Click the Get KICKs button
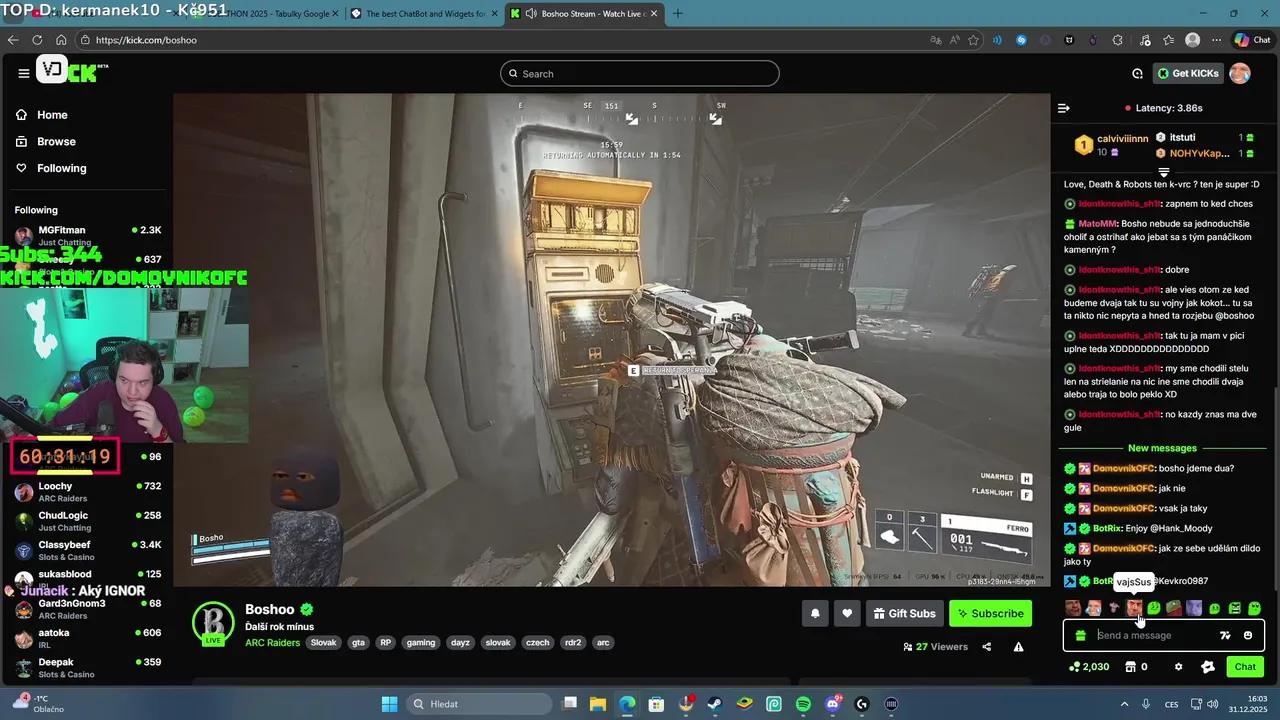1280x720 pixels. (1188, 73)
